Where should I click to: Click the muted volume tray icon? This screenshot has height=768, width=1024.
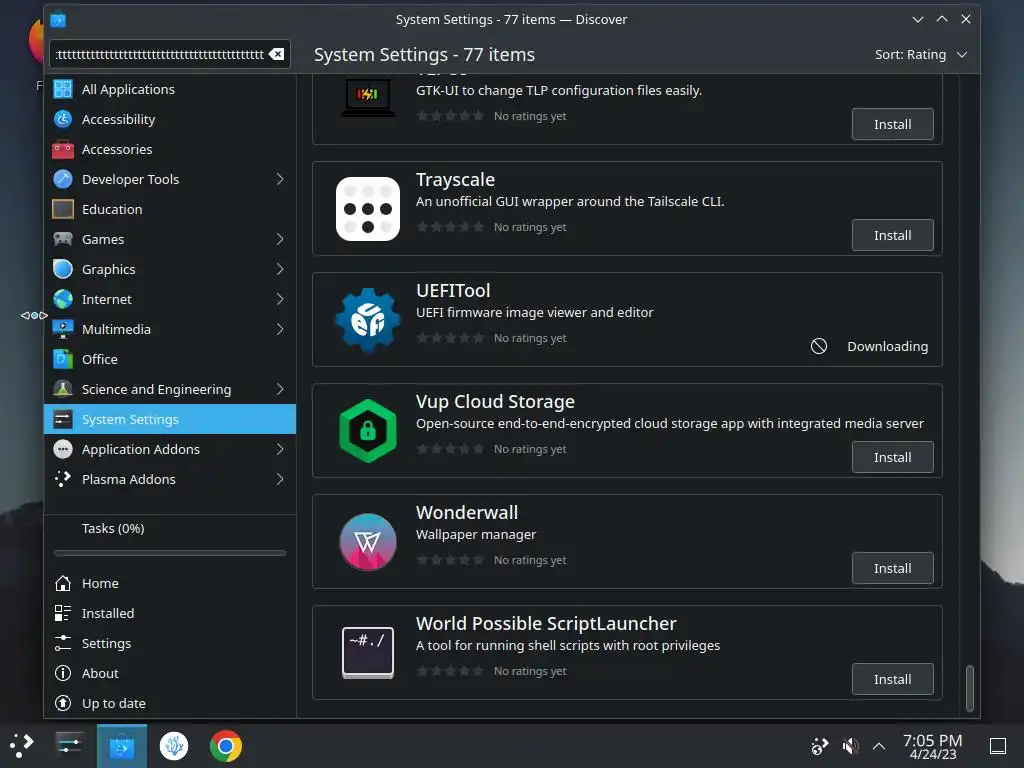click(850, 746)
